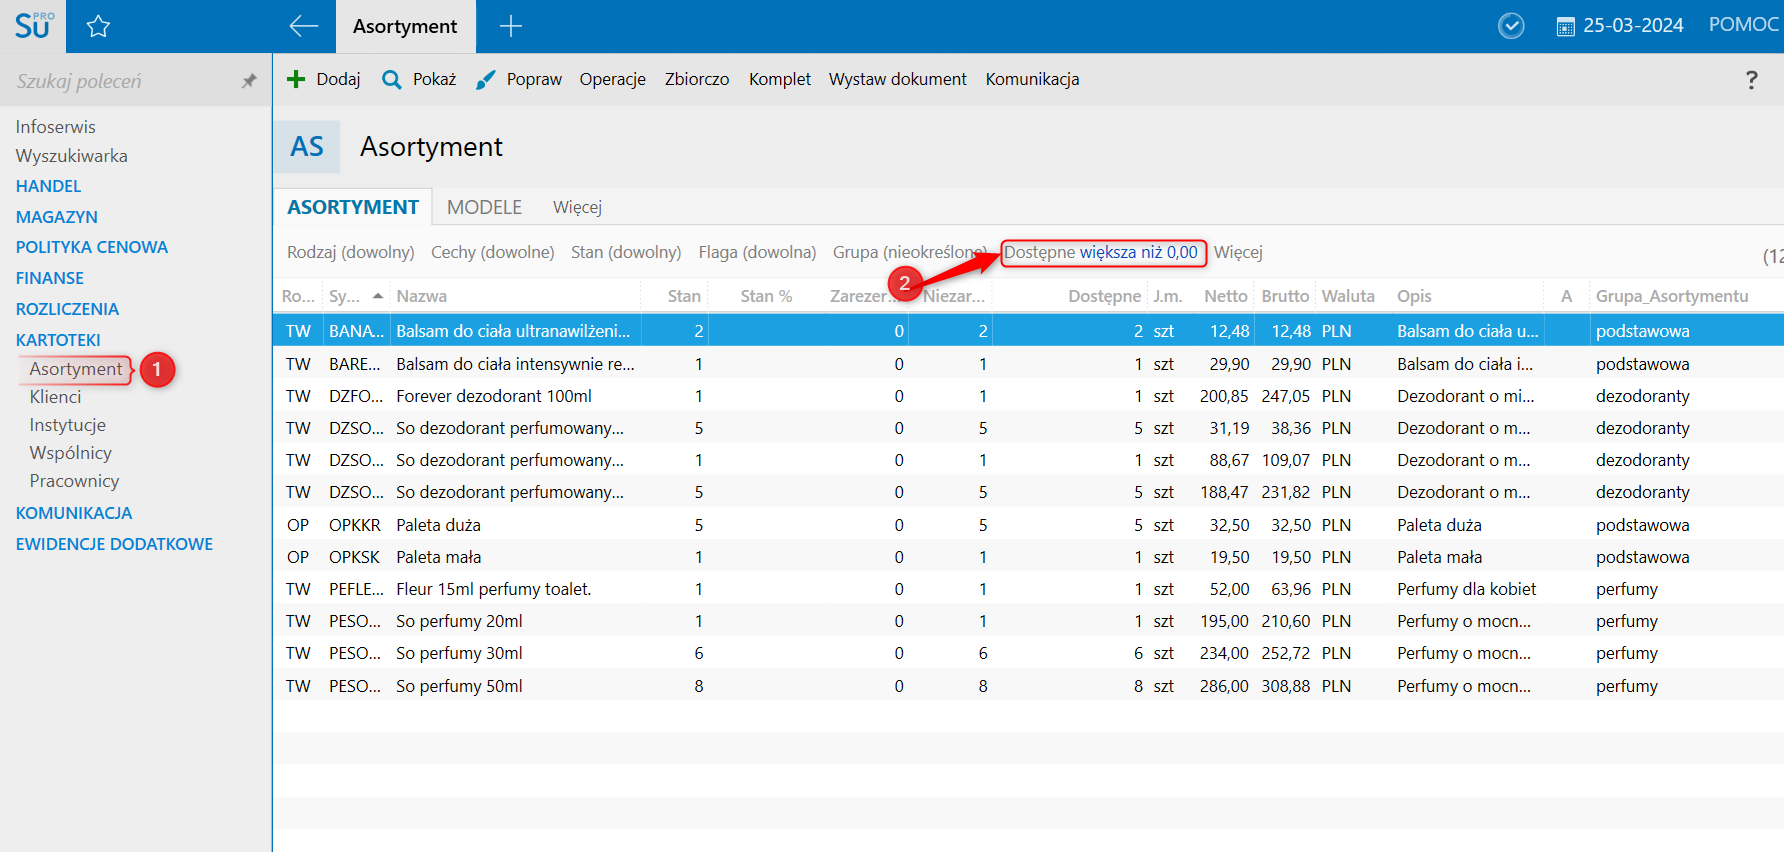1784x852 pixels.
Task: Open the Operacje menu
Action: tap(612, 79)
